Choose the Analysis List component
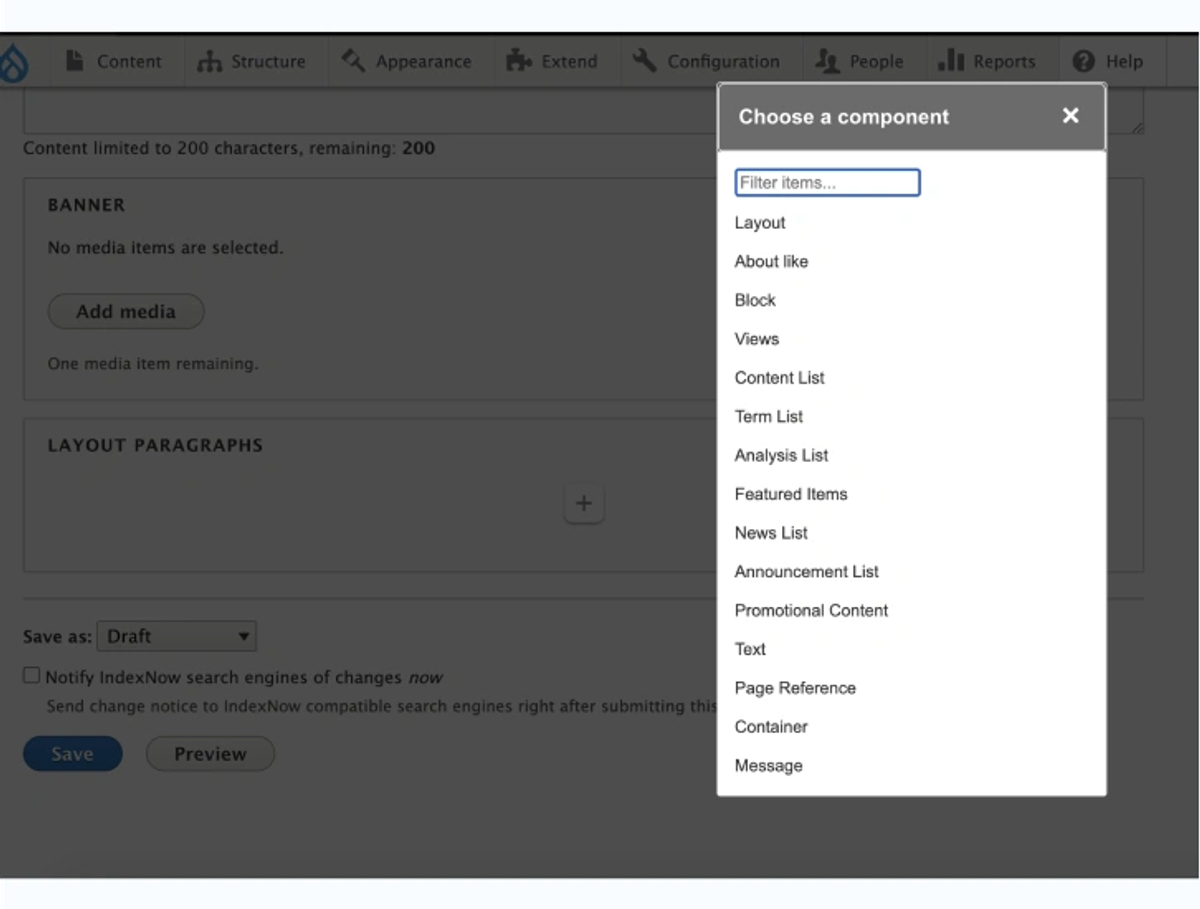Viewport: 1200px width, 909px height. point(782,456)
